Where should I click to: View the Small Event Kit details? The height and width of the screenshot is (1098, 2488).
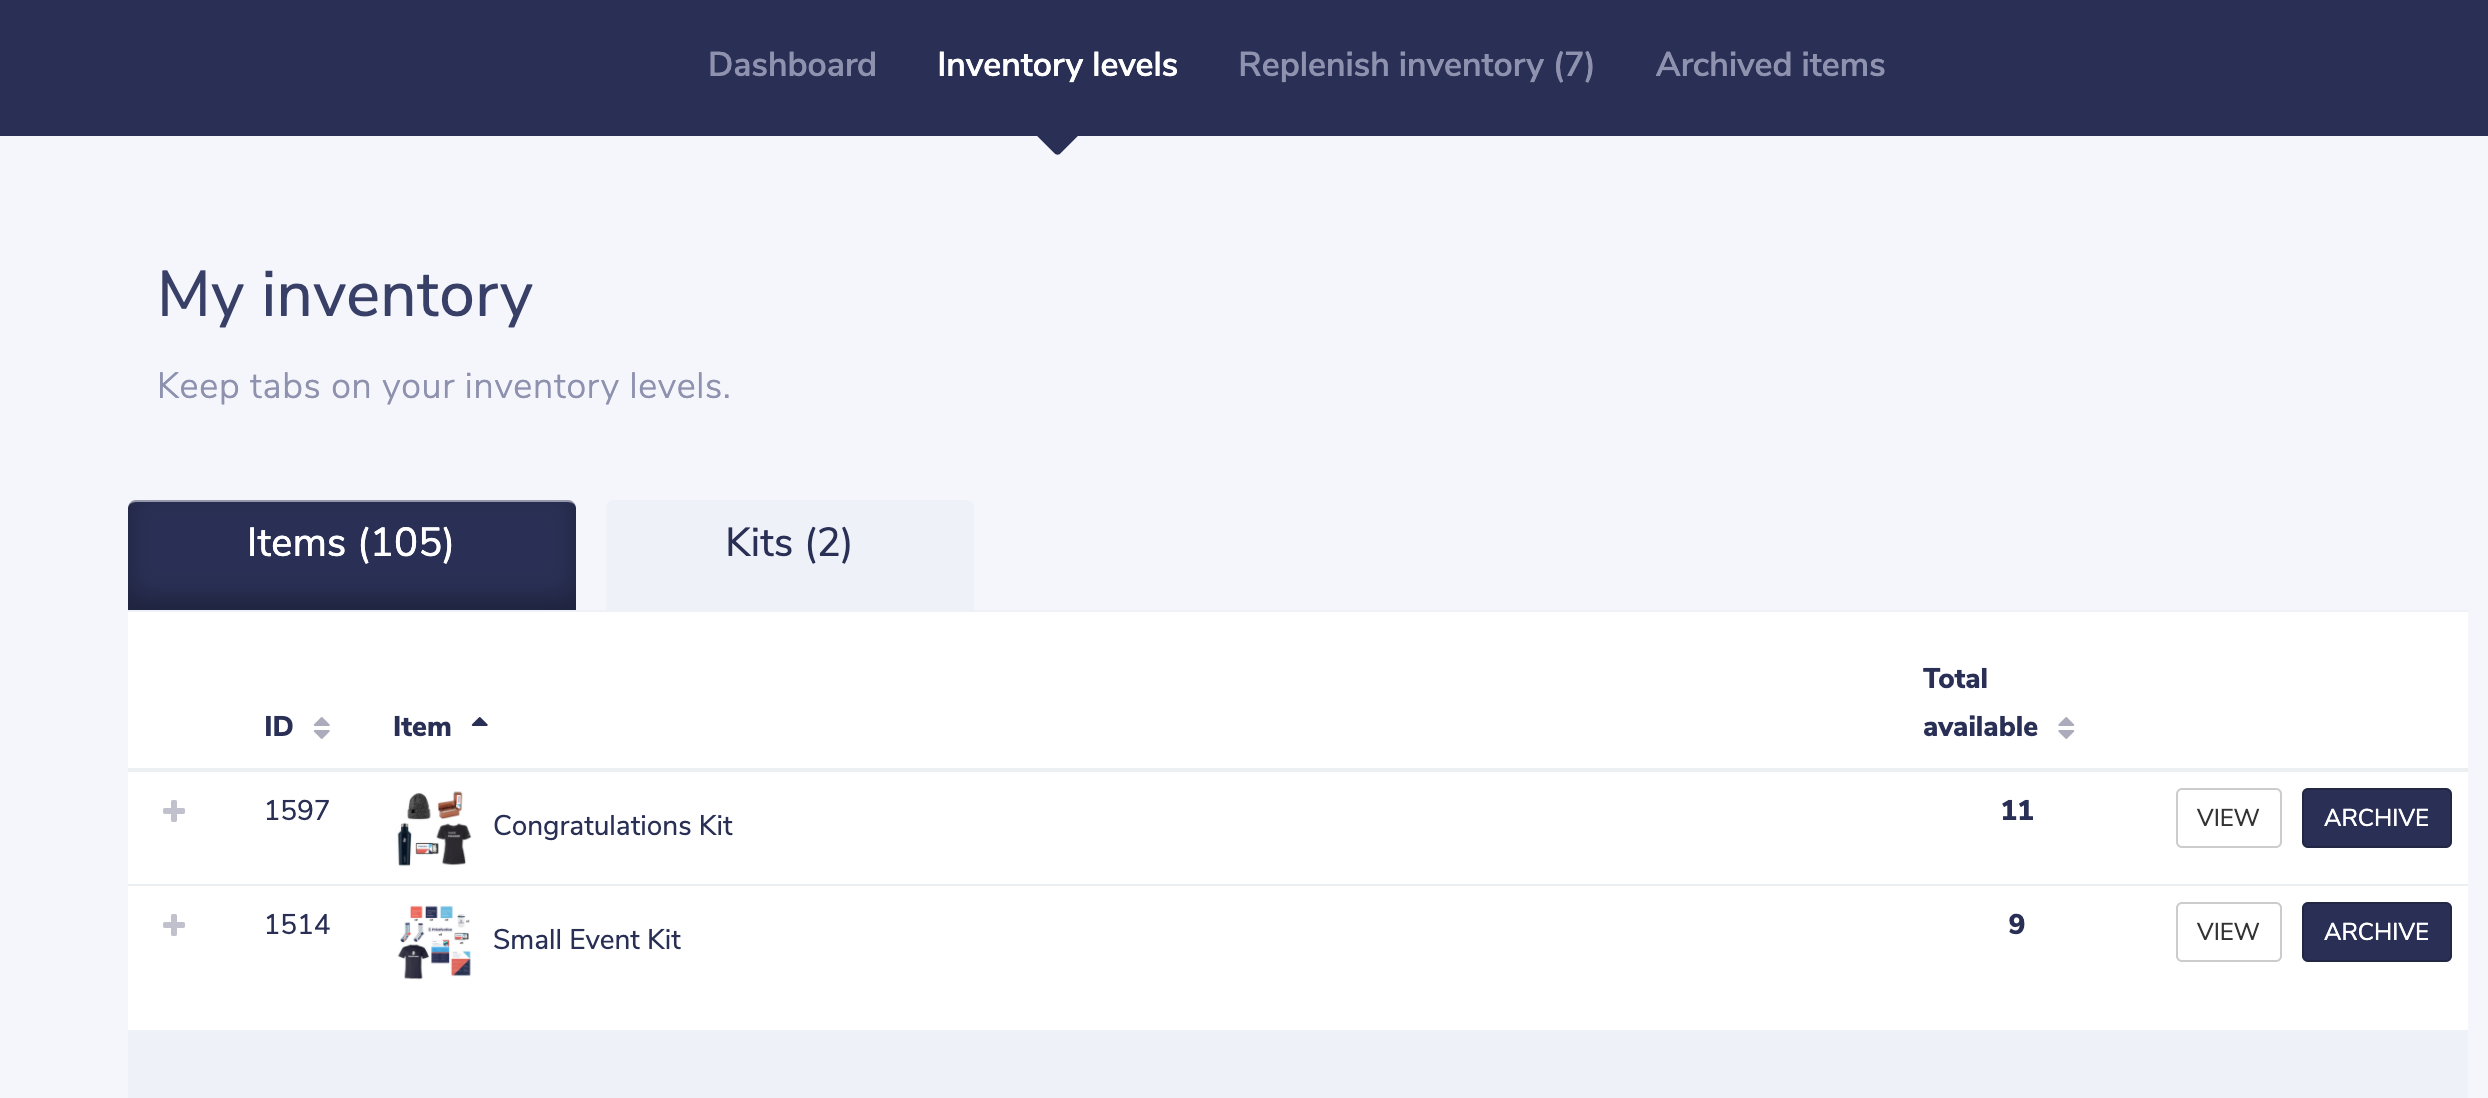point(2228,932)
